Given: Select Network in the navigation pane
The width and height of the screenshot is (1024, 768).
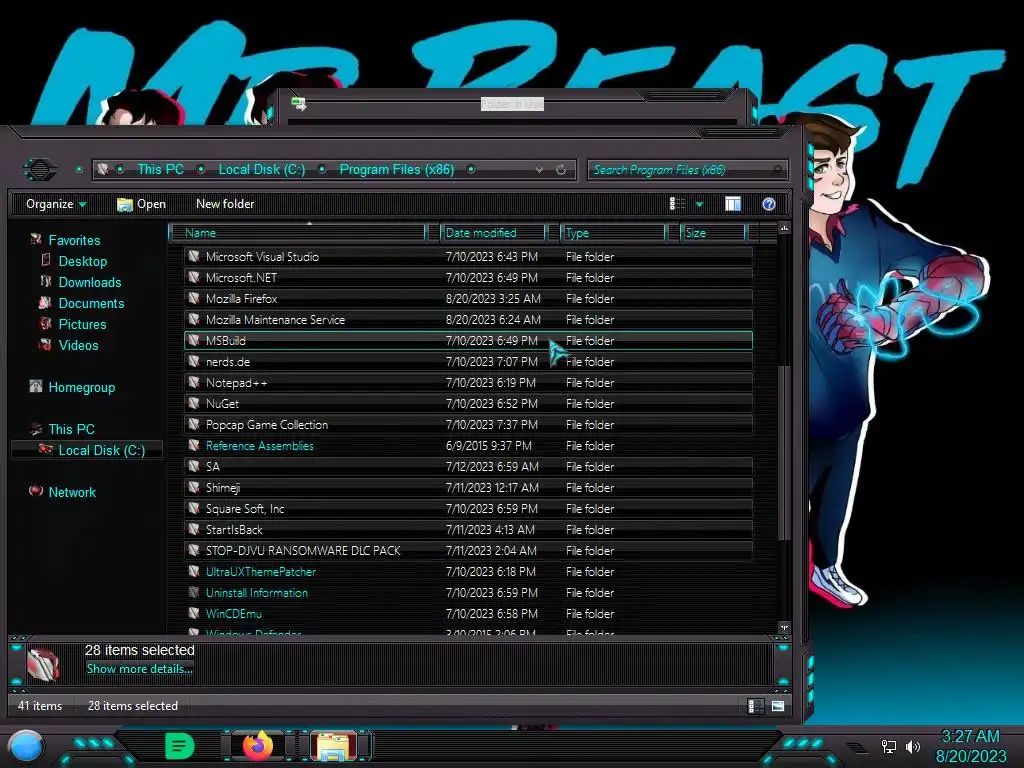Looking at the screenshot, I should (x=72, y=492).
